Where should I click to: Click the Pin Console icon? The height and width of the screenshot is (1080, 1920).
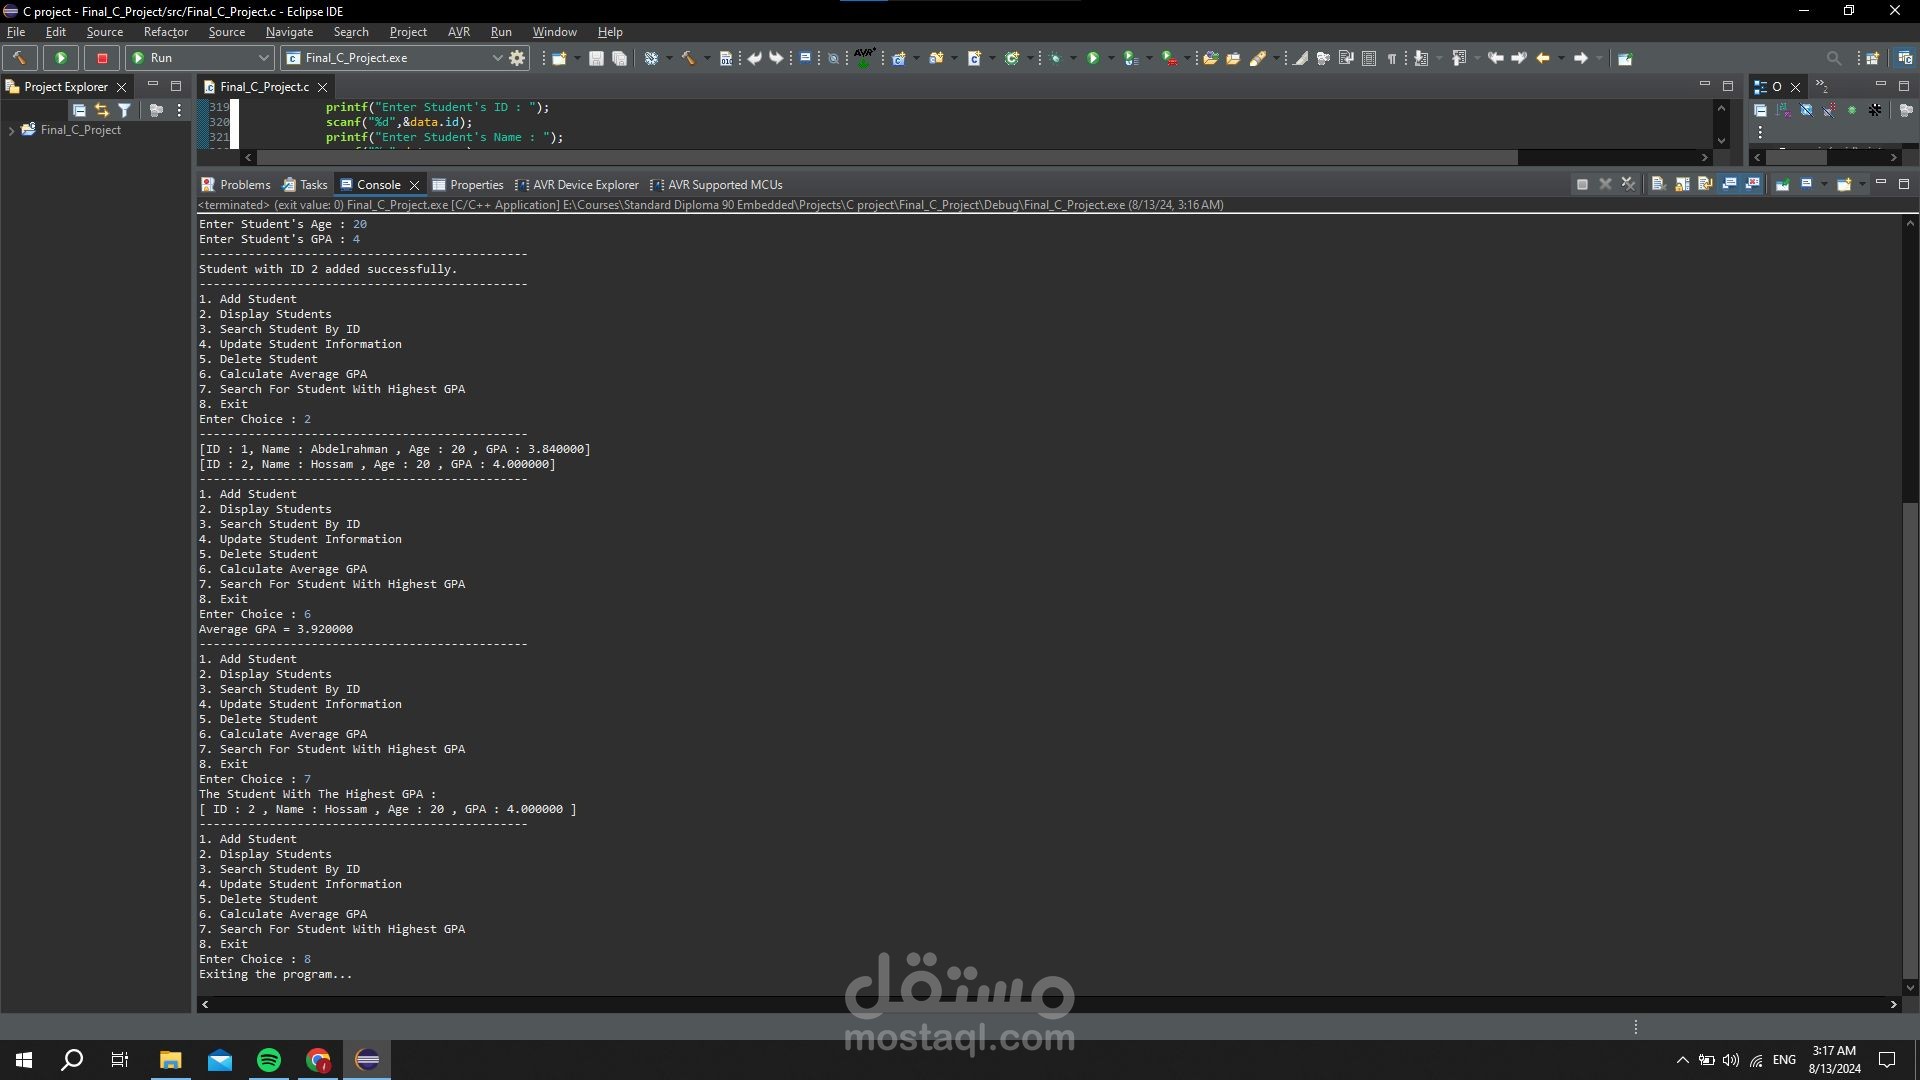[1782, 184]
